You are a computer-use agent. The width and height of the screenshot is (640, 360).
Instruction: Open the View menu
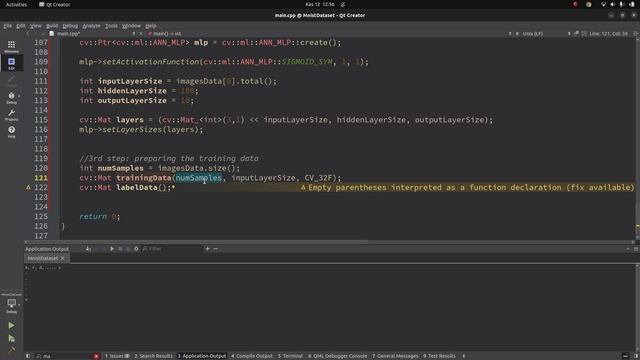click(x=36, y=26)
